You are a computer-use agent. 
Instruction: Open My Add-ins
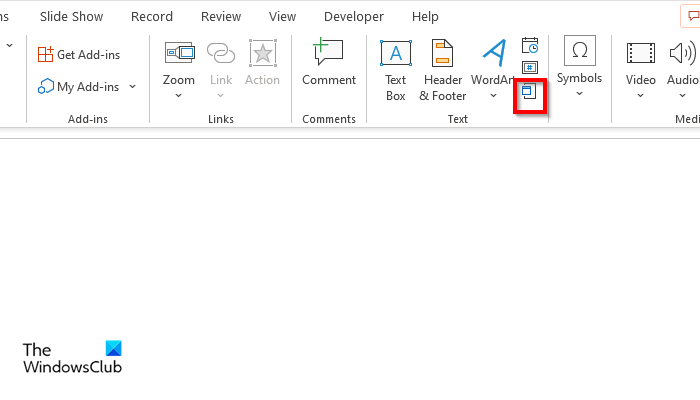(x=79, y=87)
